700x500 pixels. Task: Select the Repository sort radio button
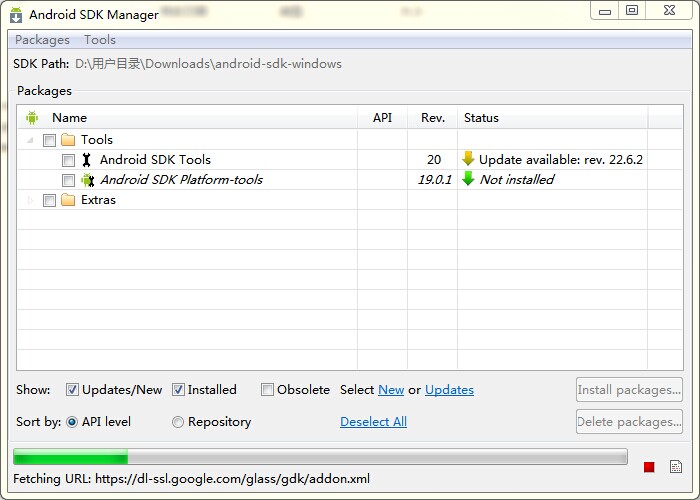[x=178, y=422]
